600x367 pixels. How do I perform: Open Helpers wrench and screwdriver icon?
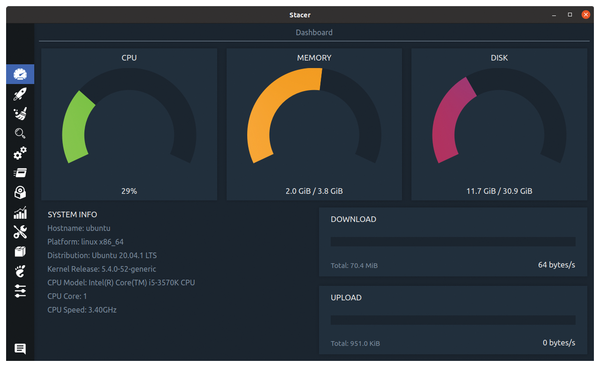point(20,232)
